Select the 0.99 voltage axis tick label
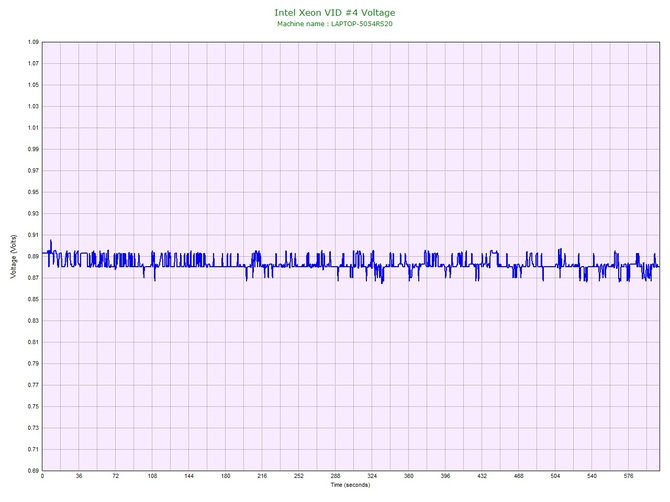 33,149
